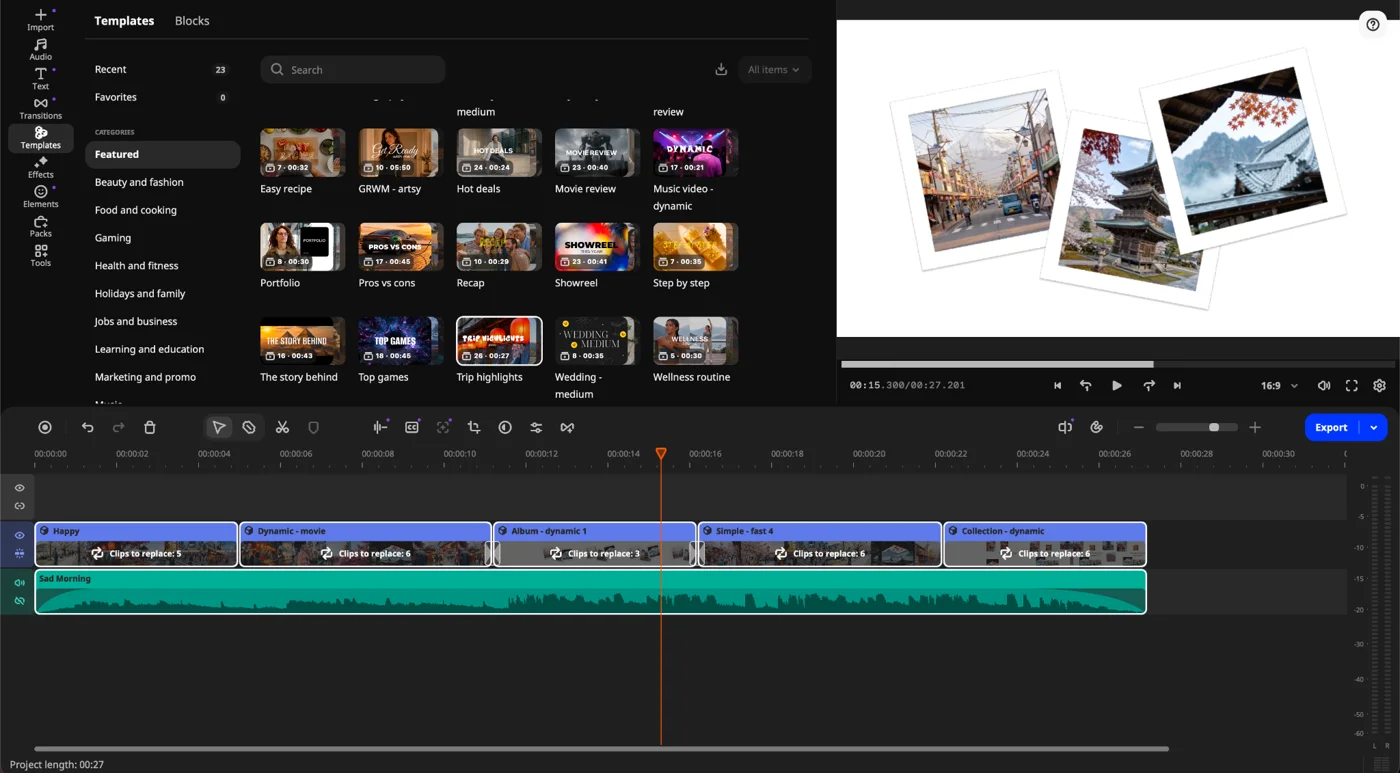Click the redo arrow in the timeline toolbar
Viewport: 1400px width, 773px height.
pos(118,428)
